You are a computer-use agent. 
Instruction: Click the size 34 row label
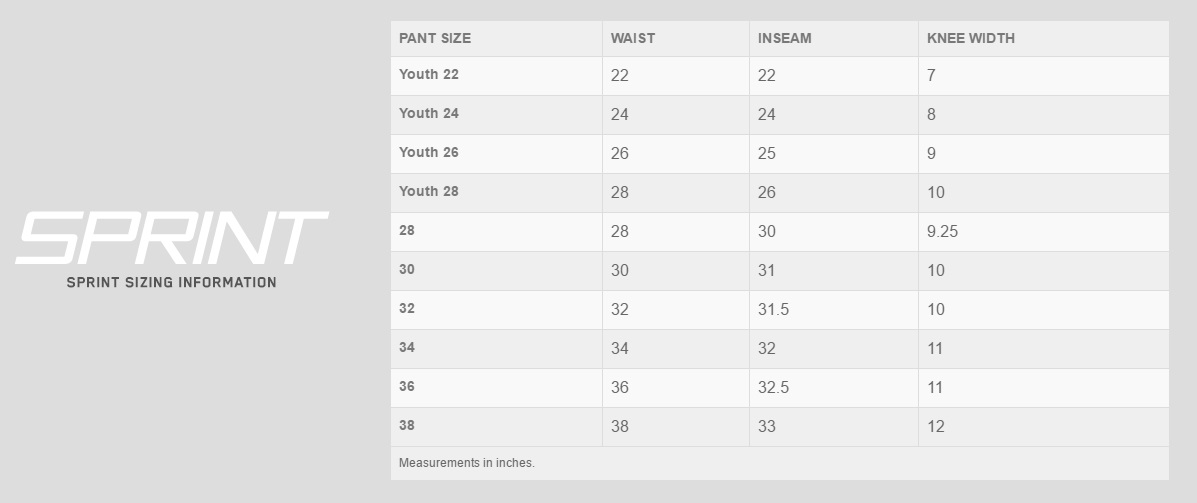coord(407,348)
